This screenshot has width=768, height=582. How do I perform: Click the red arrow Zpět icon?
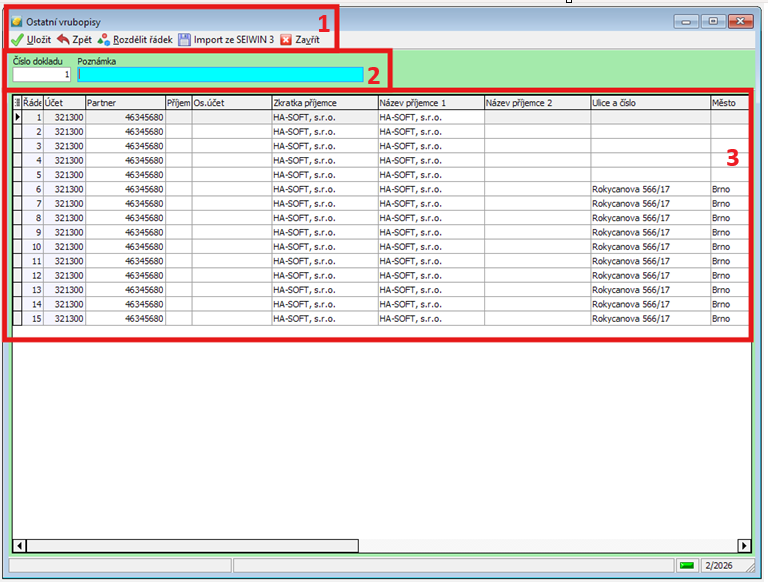63,39
